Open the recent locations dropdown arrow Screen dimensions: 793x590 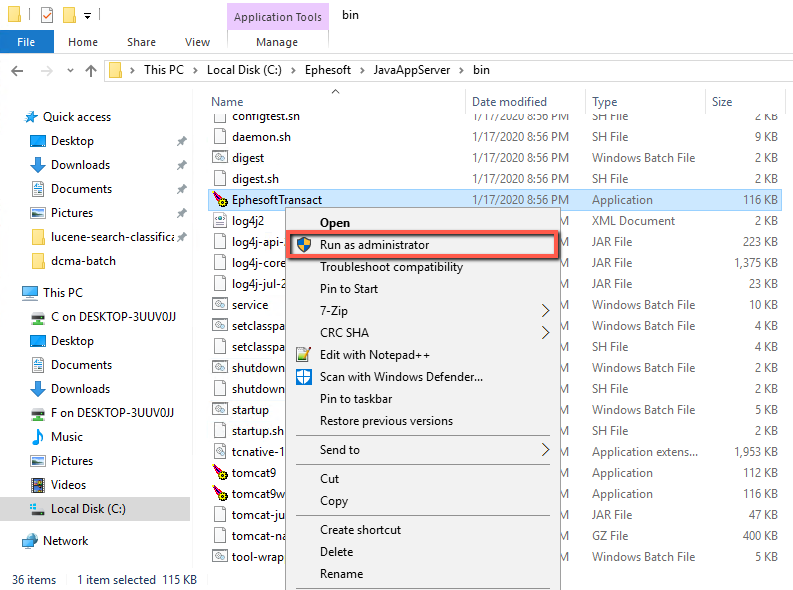tap(70, 71)
